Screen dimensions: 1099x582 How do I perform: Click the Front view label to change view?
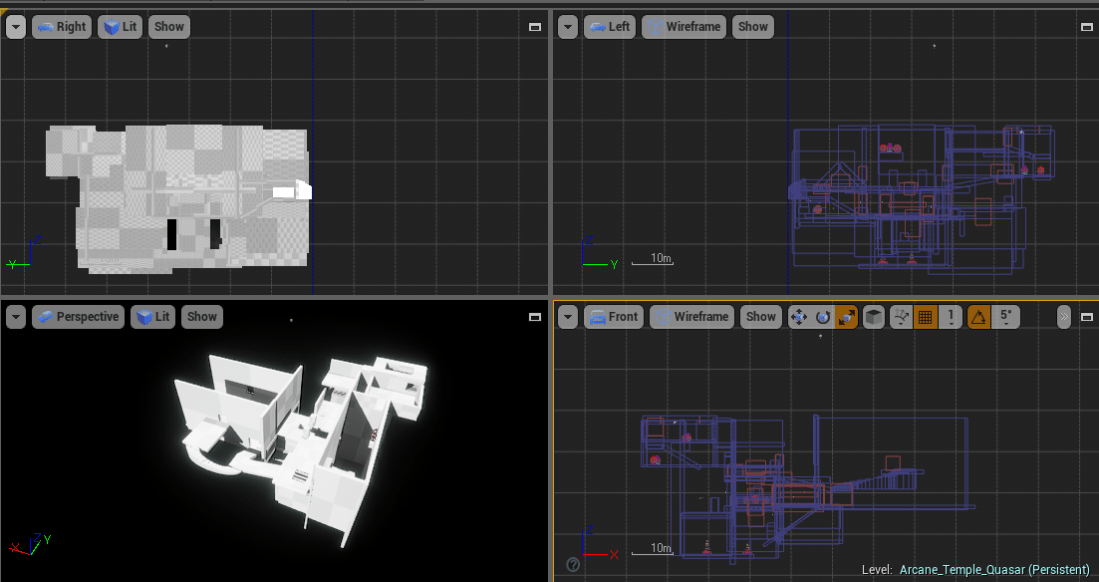click(x=614, y=316)
